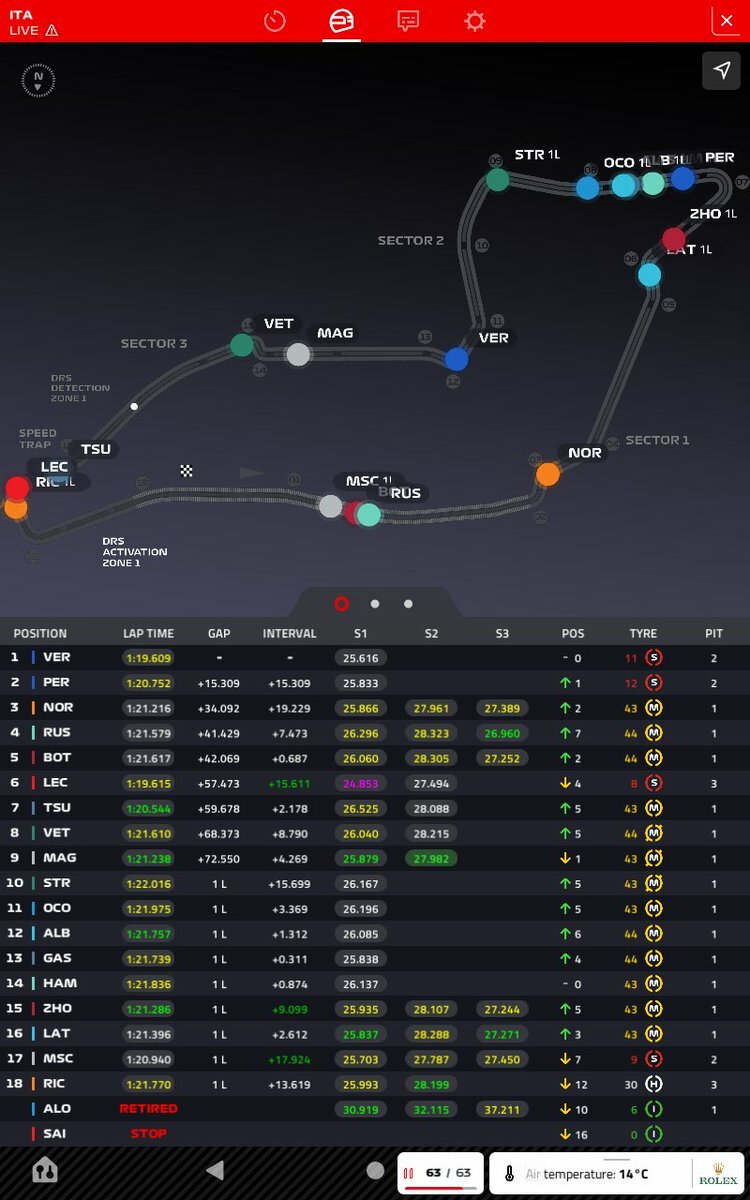The image size is (750, 1200).
Task: Tap LEC soft tyre icon
Action: point(654,782)
